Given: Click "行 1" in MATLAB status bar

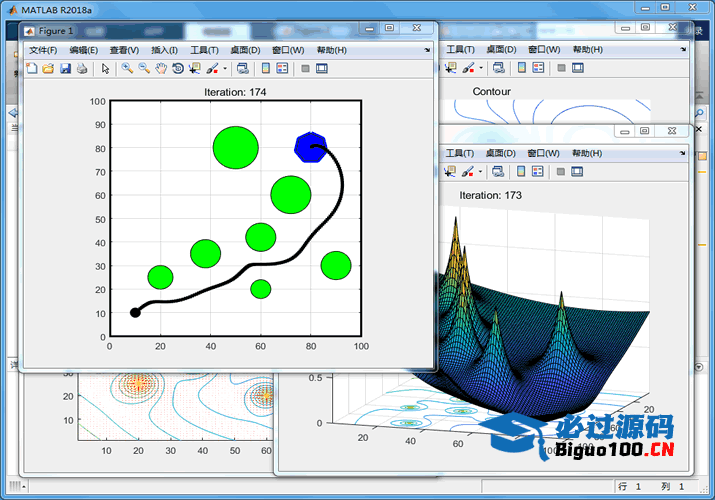Looking at the screenshot, I should [629, 487].
